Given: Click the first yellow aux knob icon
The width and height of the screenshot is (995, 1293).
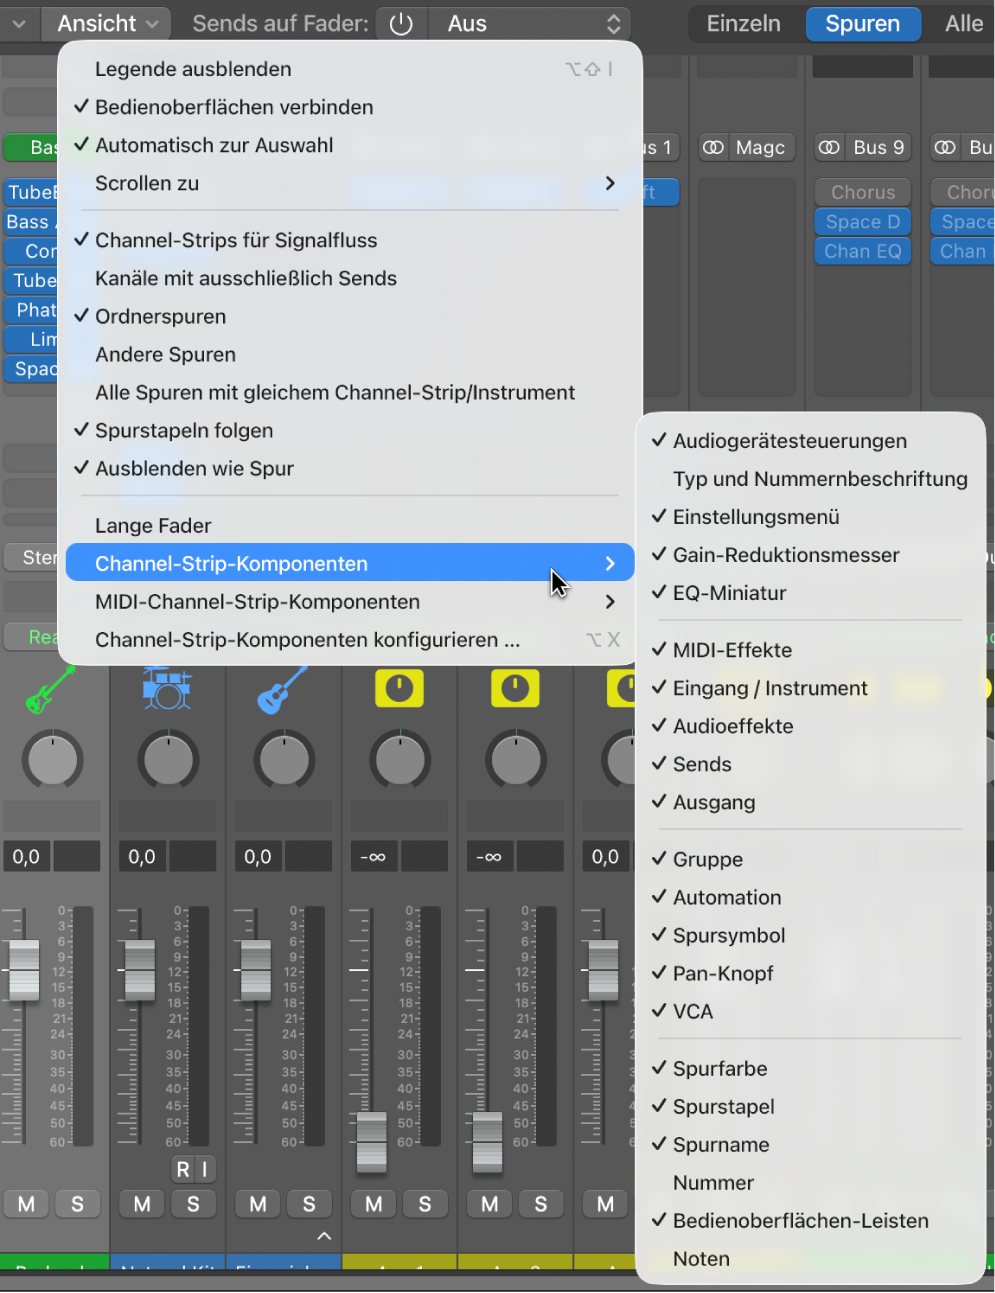Looking at the screenshot, I should tap(399, 689).
